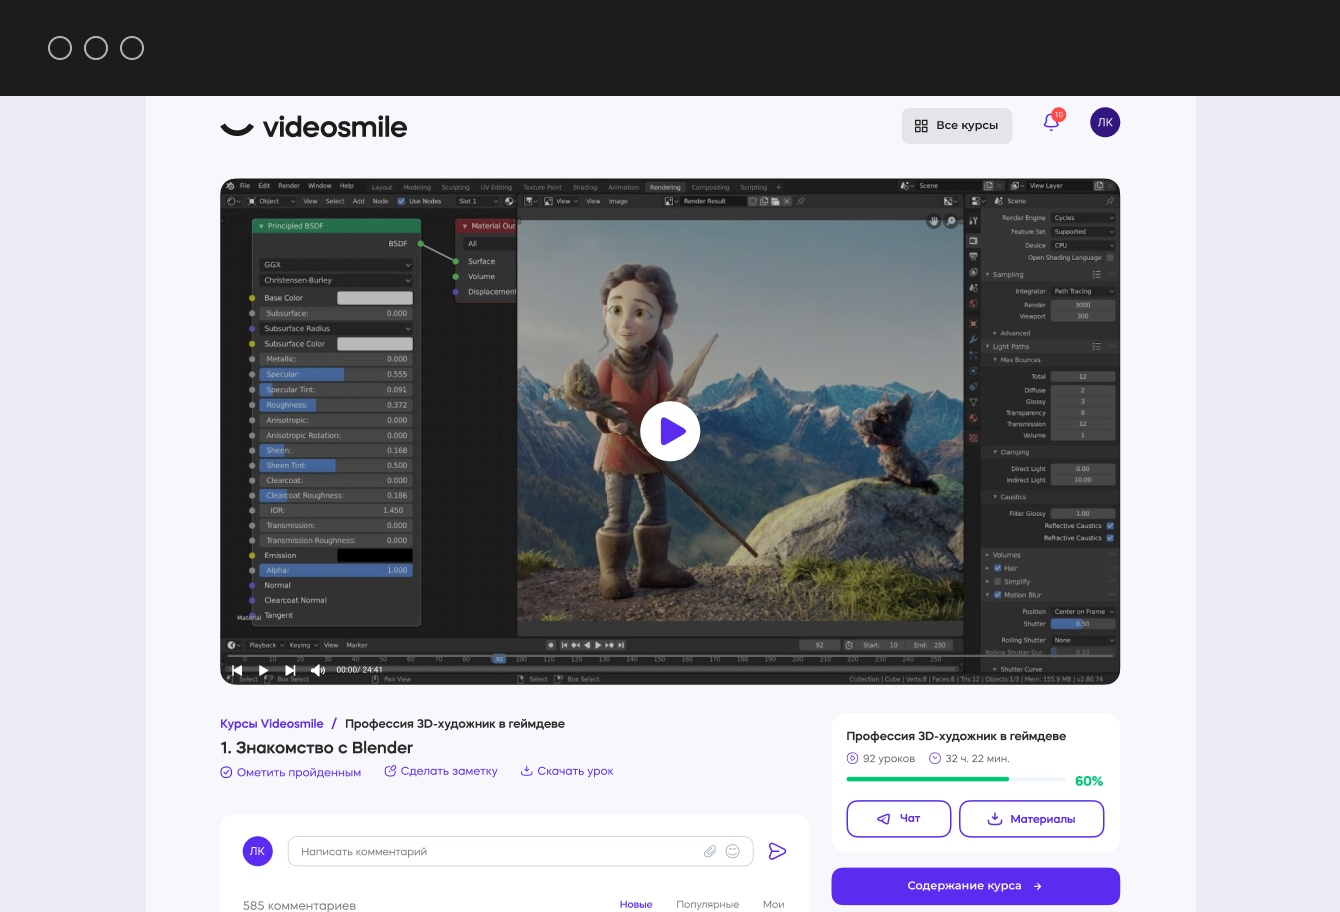
Task: Select Blender's Physics properties icon
Action: [973, 371]
